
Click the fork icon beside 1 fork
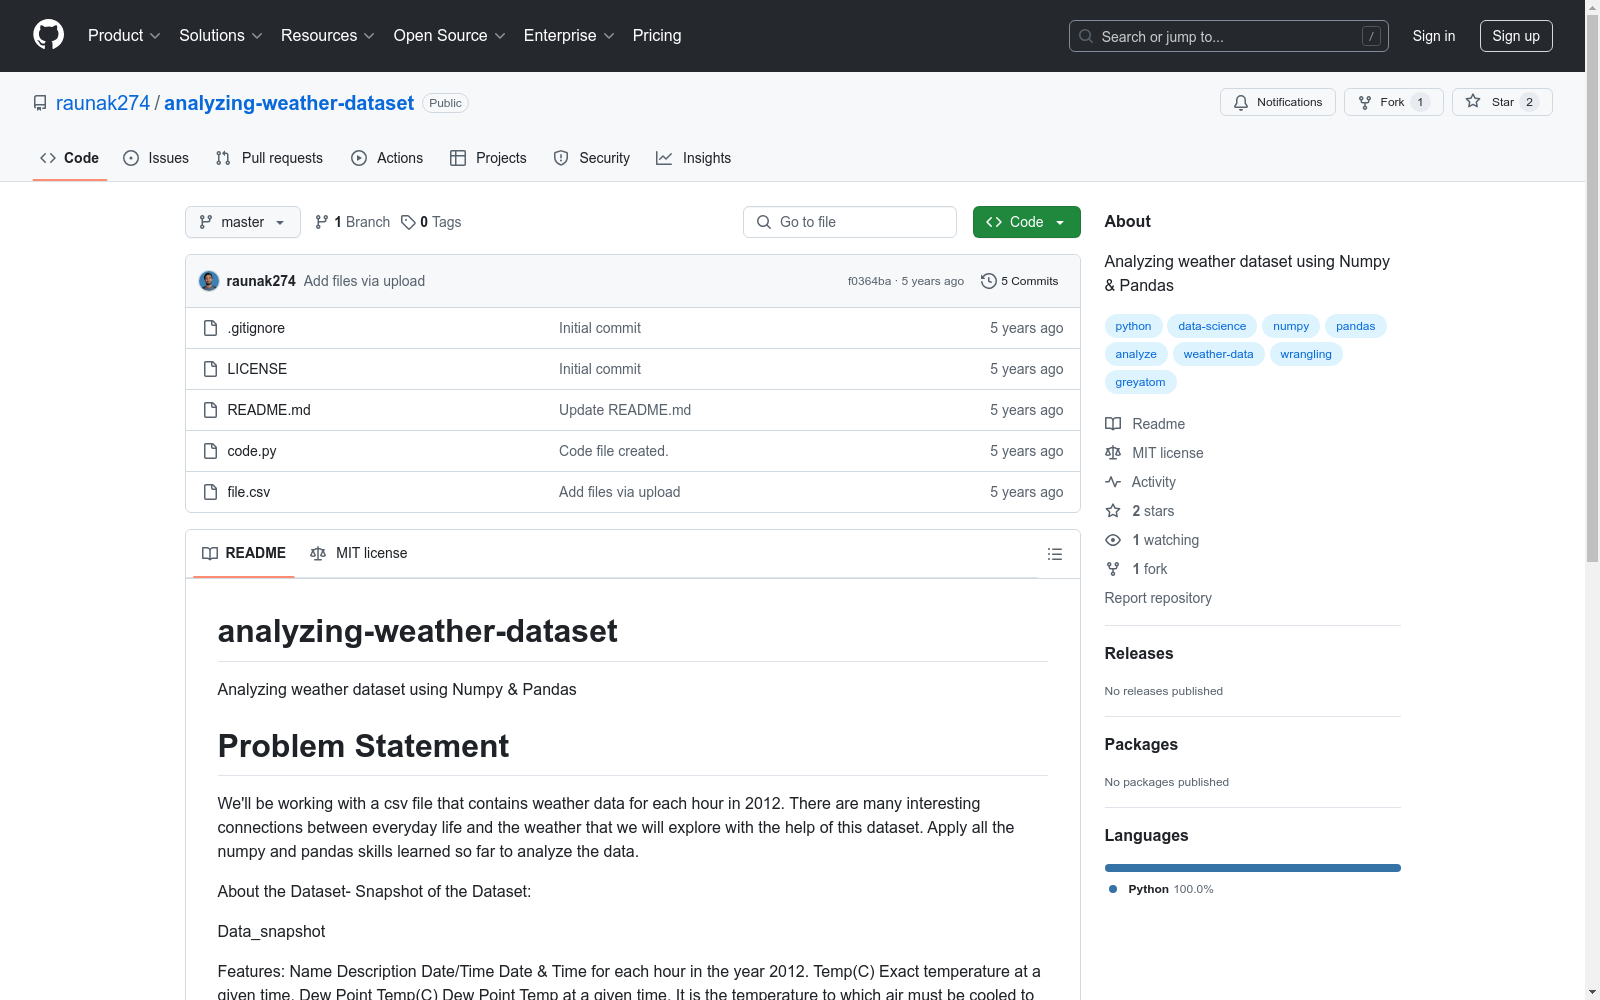(x=1113, y=569)
